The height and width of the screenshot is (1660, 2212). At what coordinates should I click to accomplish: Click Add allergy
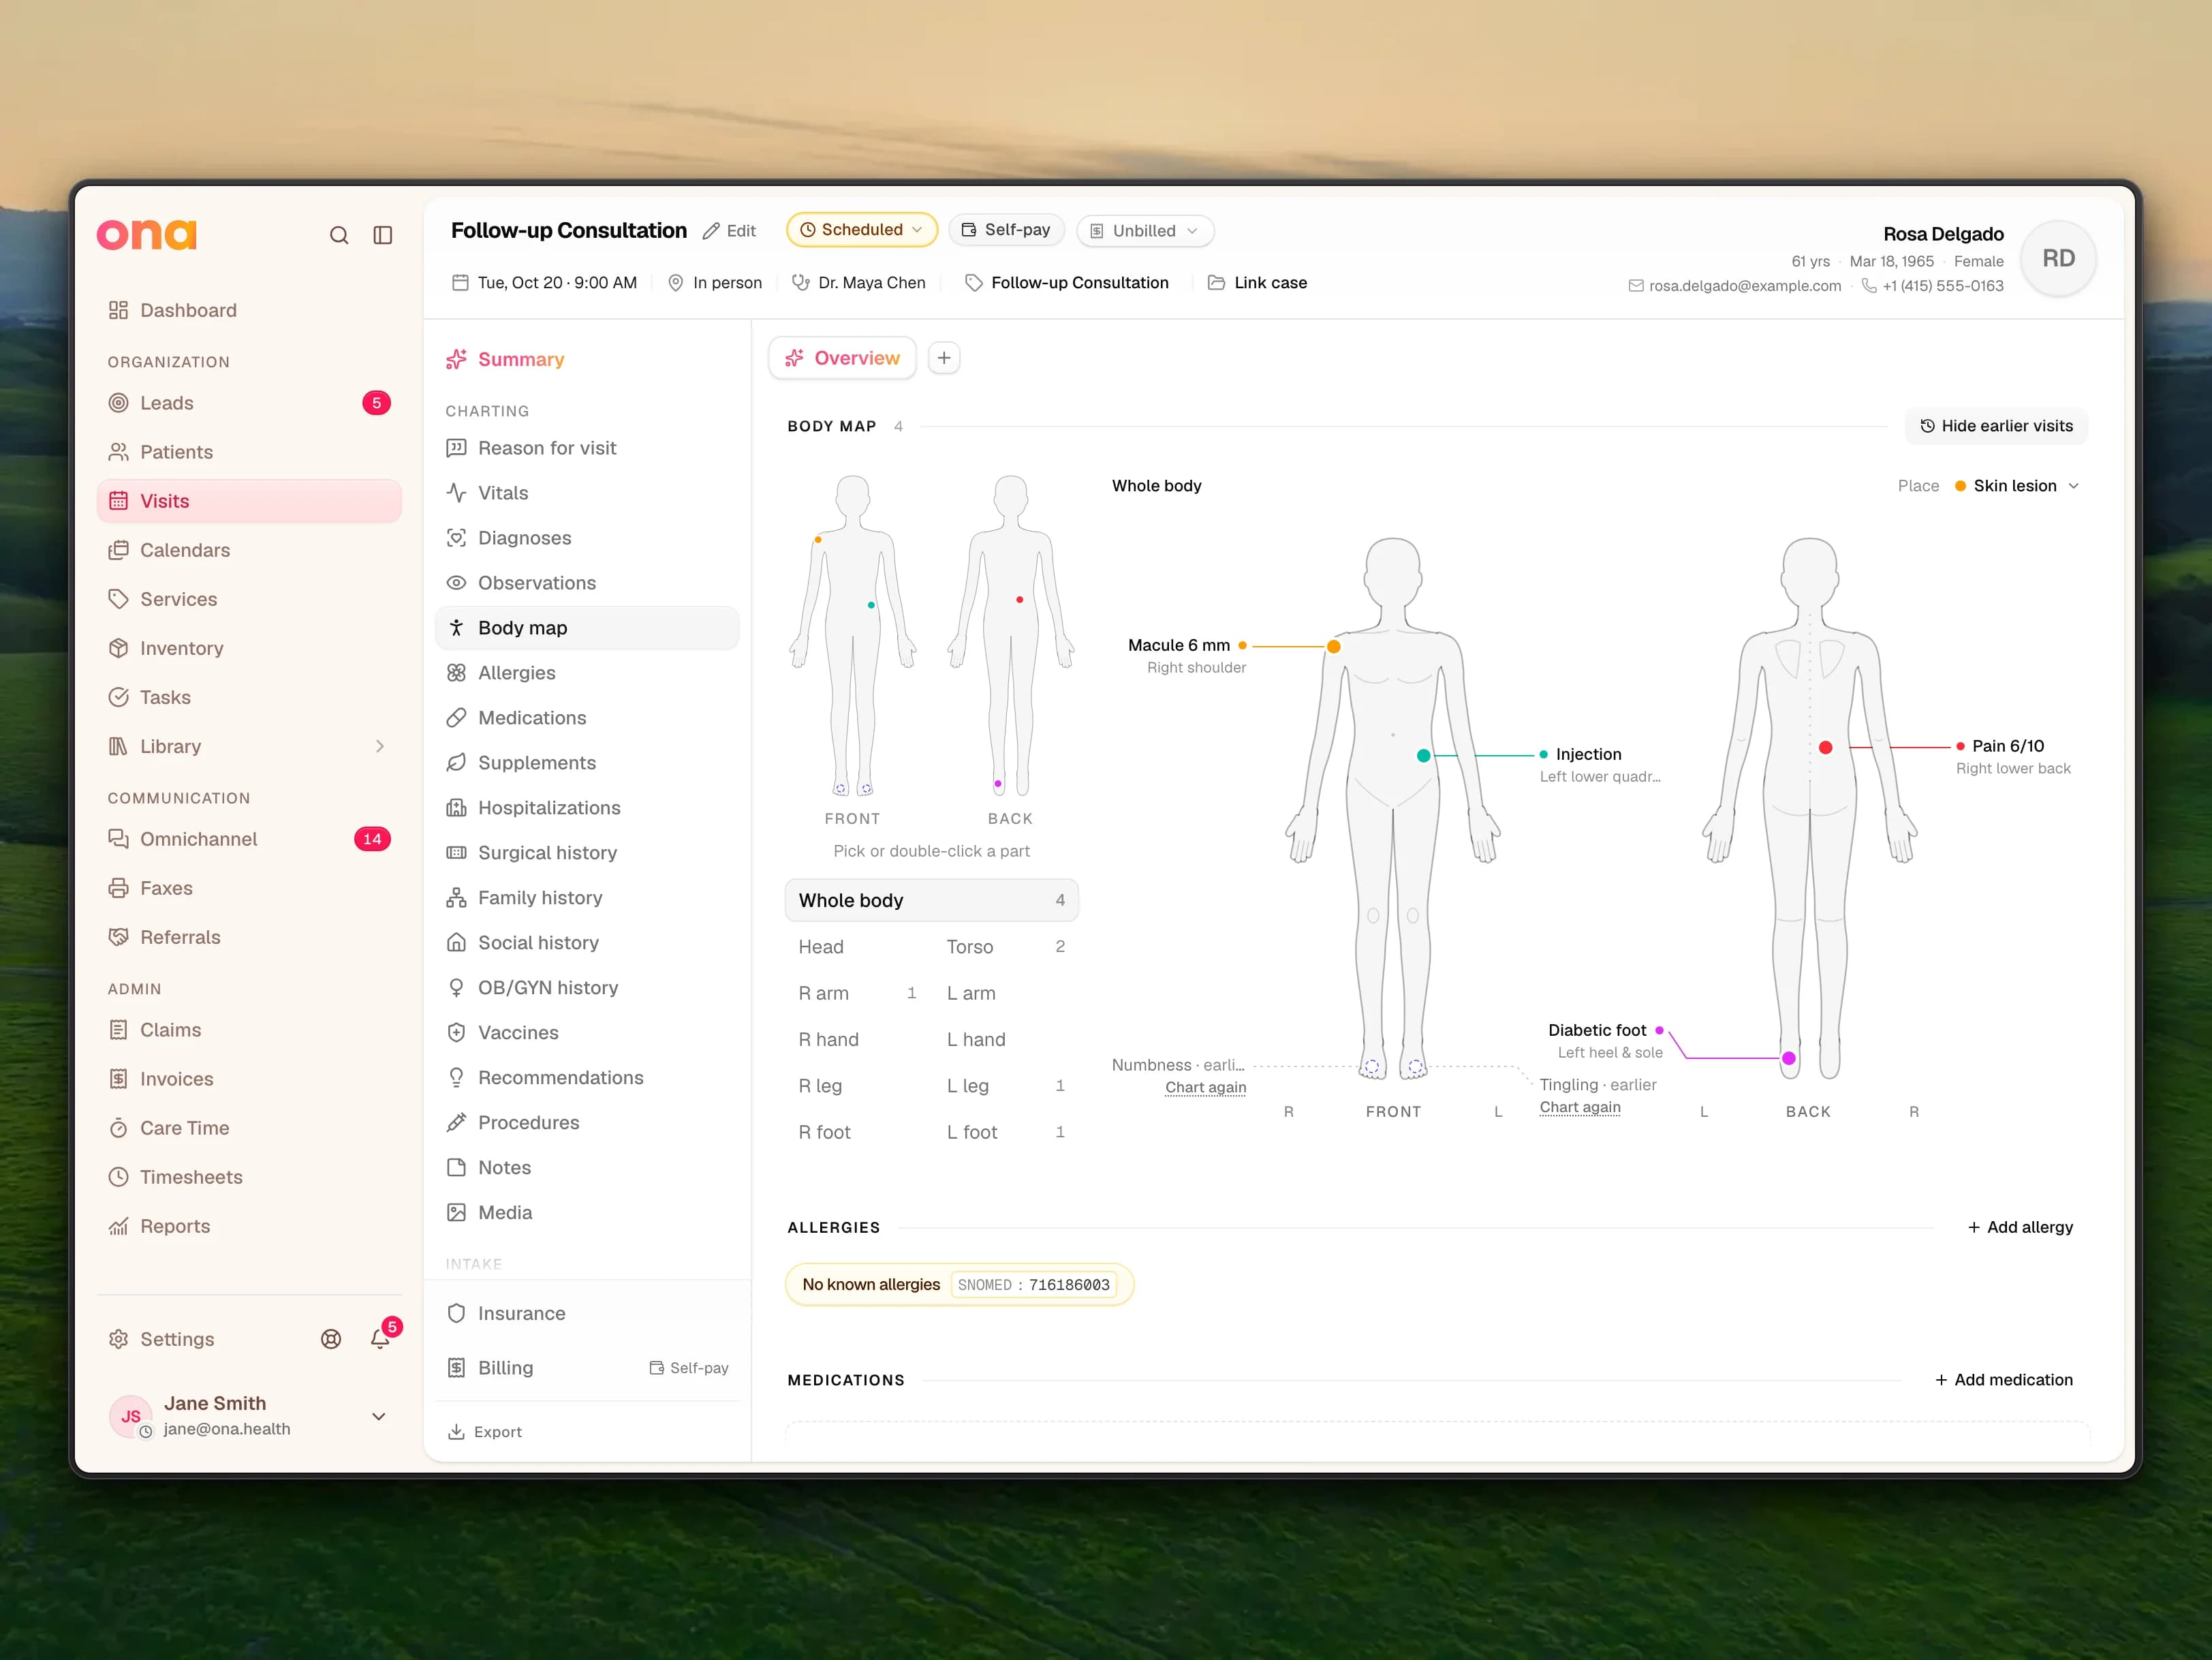pos(2020,1227)
